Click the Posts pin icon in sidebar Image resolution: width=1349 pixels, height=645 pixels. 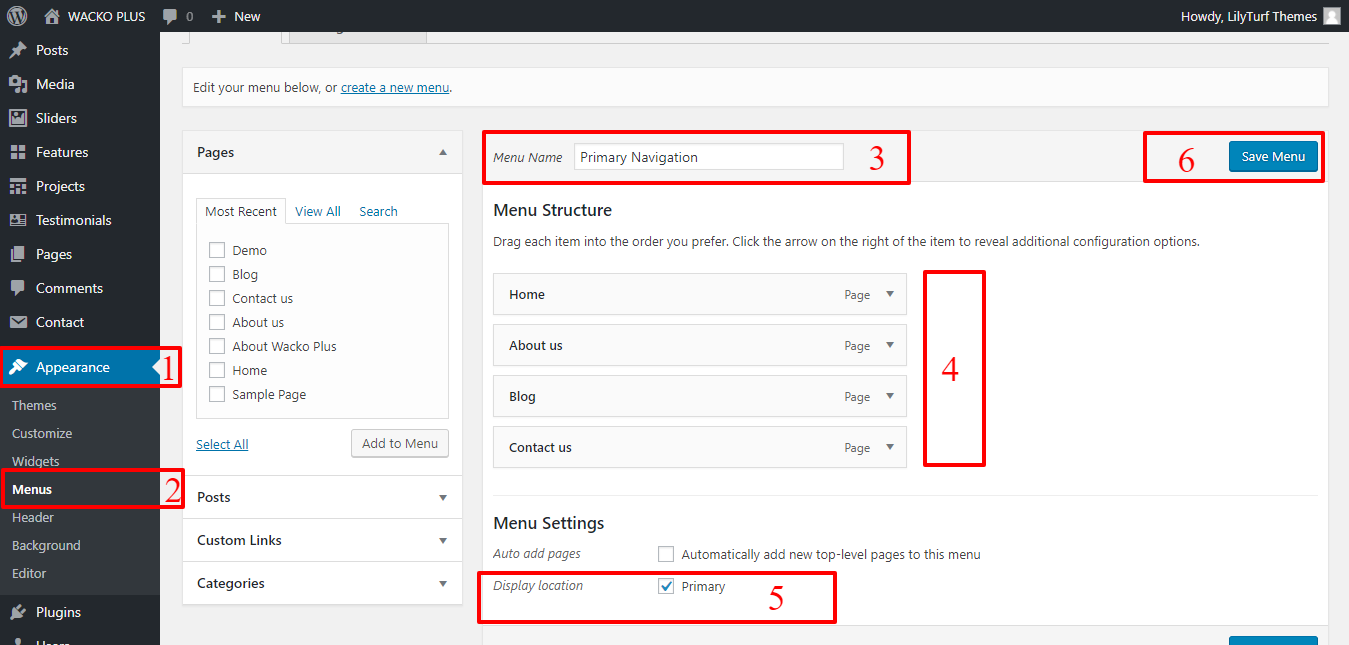pyautogui.click(x=18, y=50)
